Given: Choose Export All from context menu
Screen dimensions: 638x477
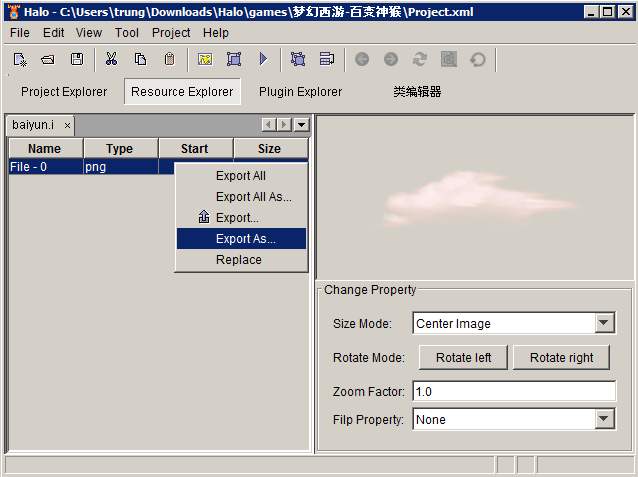Looking at the screenshot, I should click(241, 176).
